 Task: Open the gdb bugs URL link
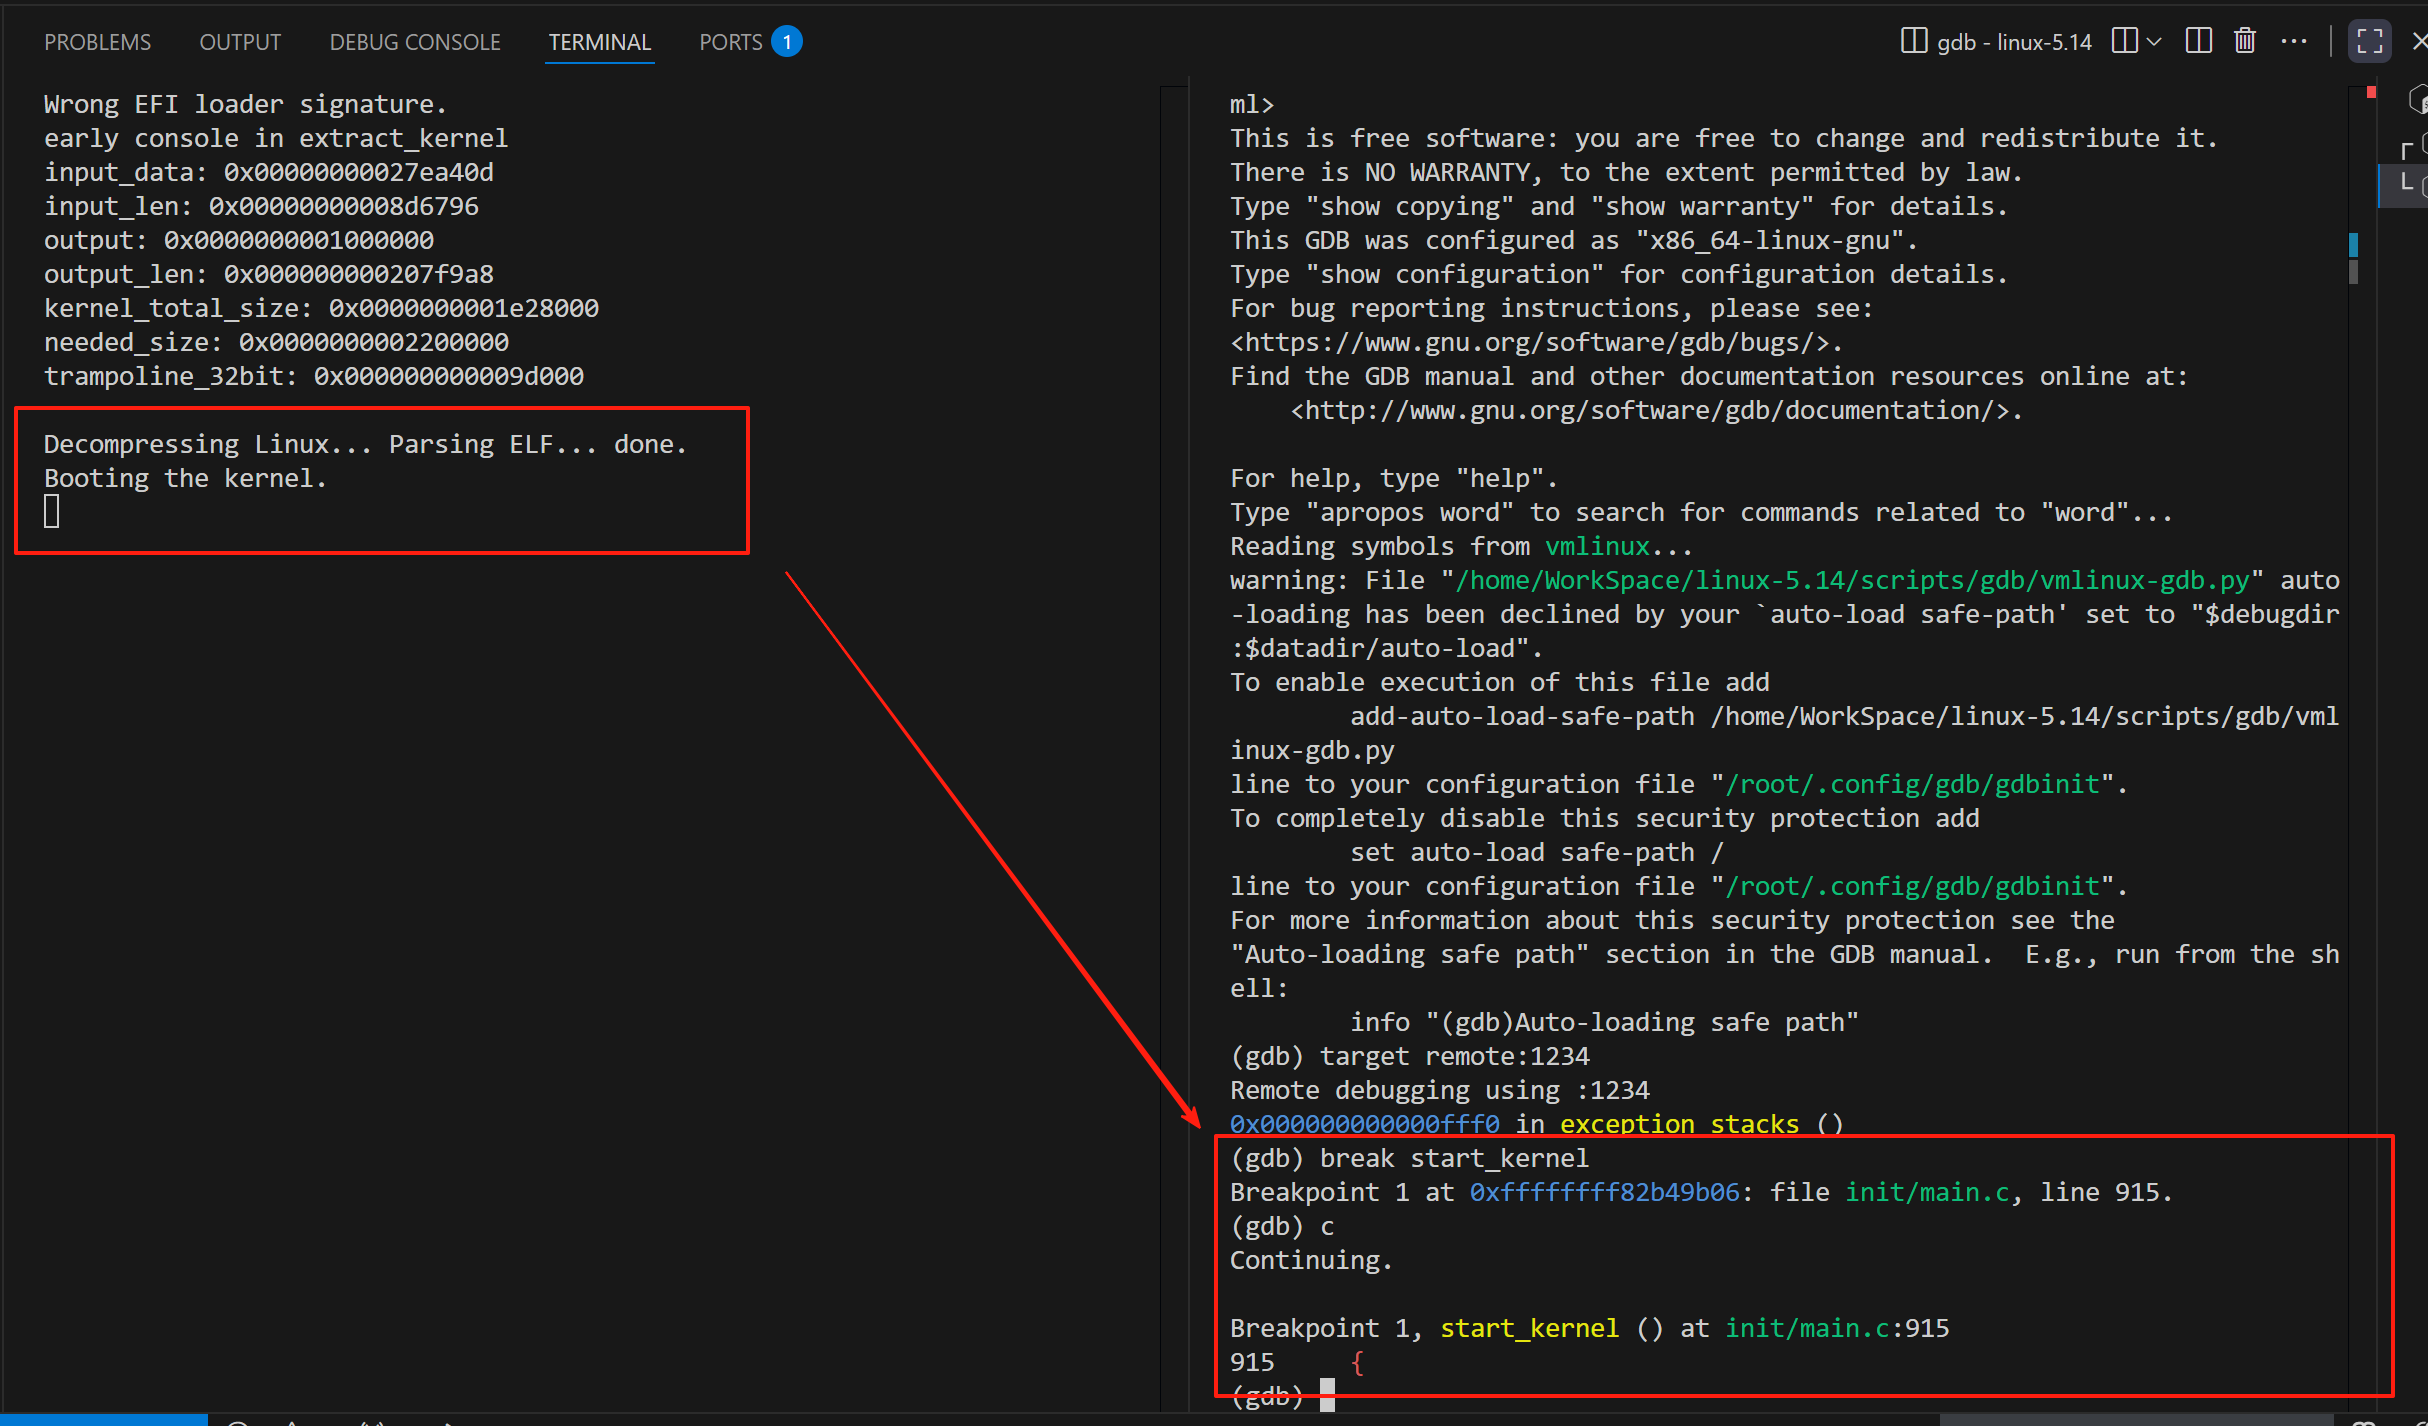1536,343
